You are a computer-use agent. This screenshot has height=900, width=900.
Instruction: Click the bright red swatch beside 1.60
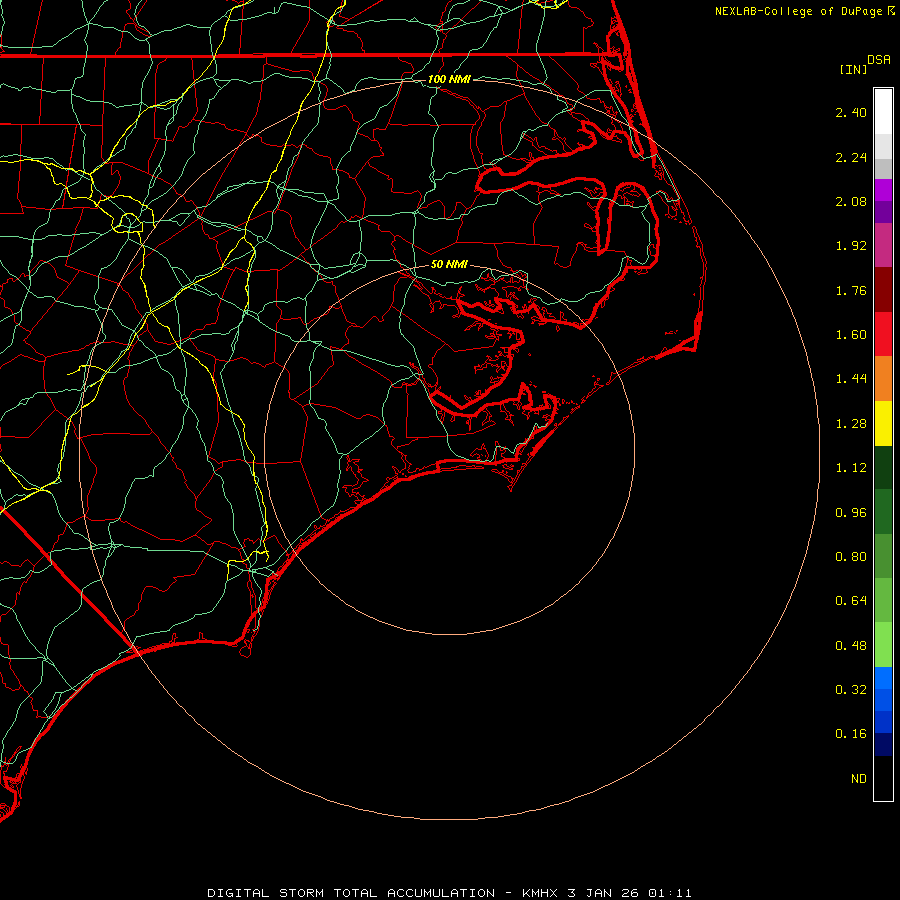(883, 334)
